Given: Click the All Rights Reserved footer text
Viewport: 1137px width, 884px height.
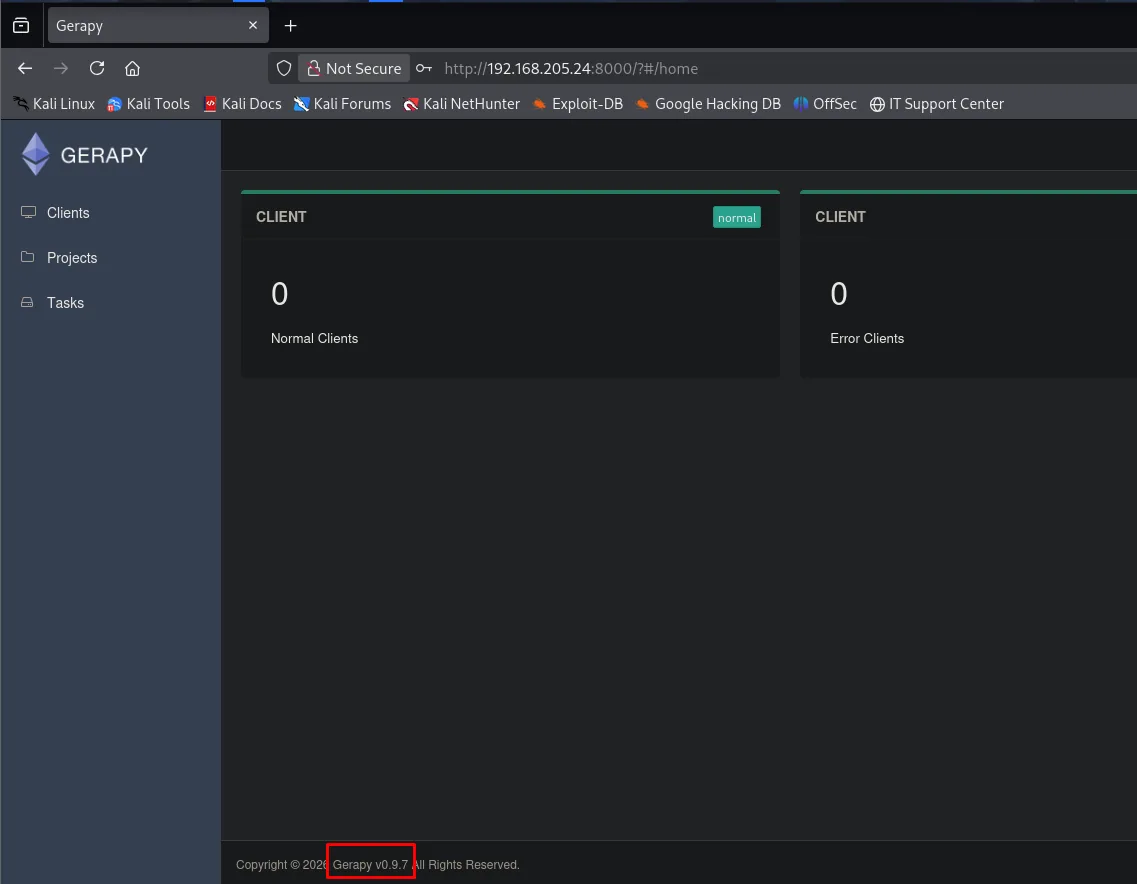Looking at the screenshot, I should [x=466, y=864].
